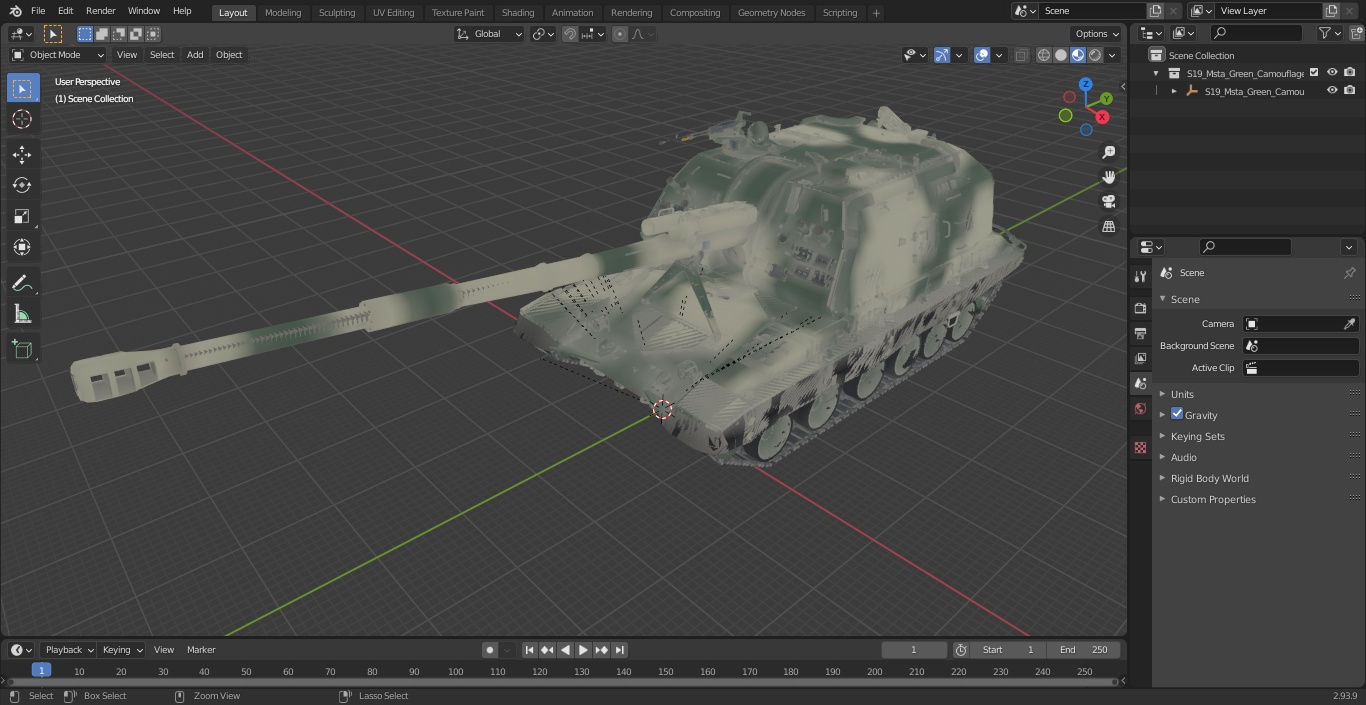Open the timeline Marker menu
This screenshot has height=705, width=1366.
point(201,650)
